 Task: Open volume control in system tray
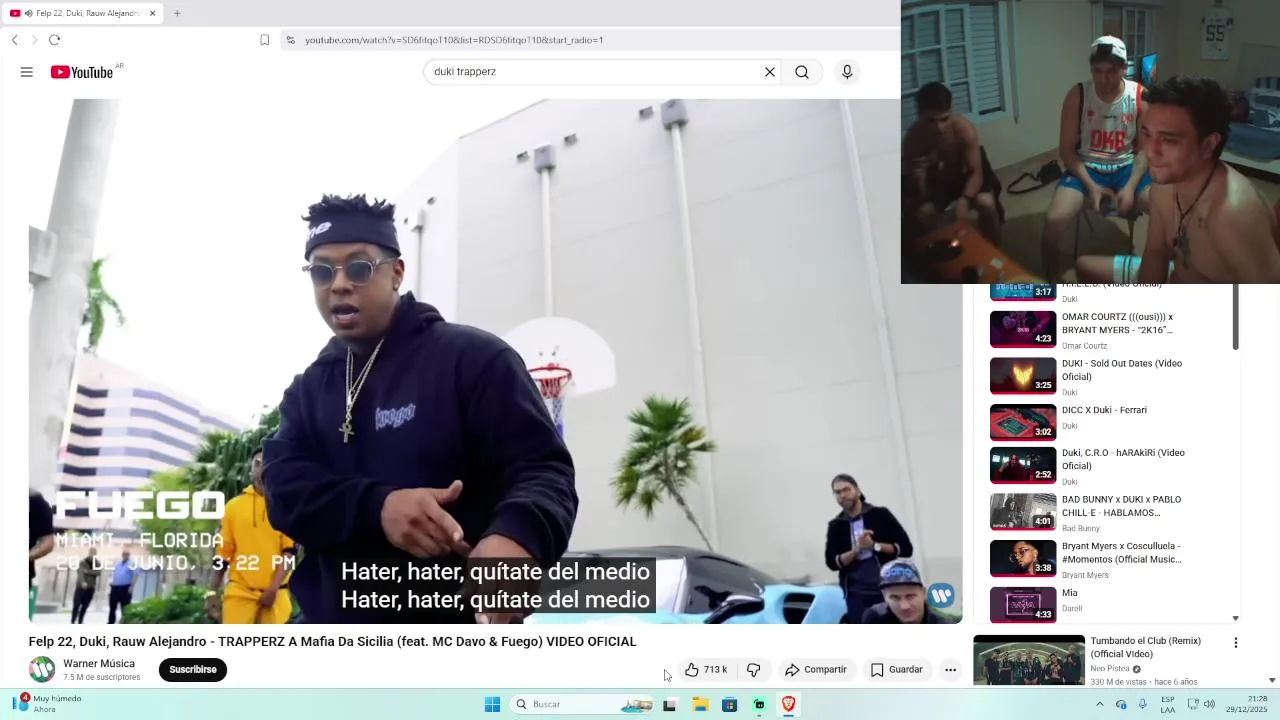coord(1209,704)
